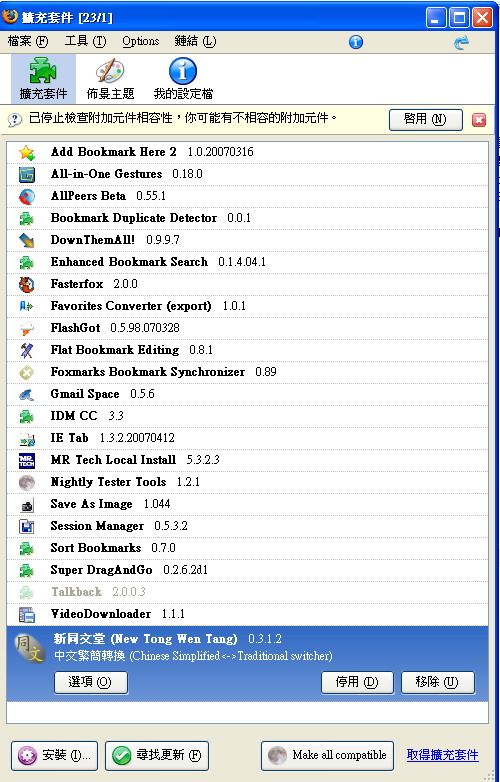Click the 選項 (O) button
500x782 pixels.
coord(91,682)
